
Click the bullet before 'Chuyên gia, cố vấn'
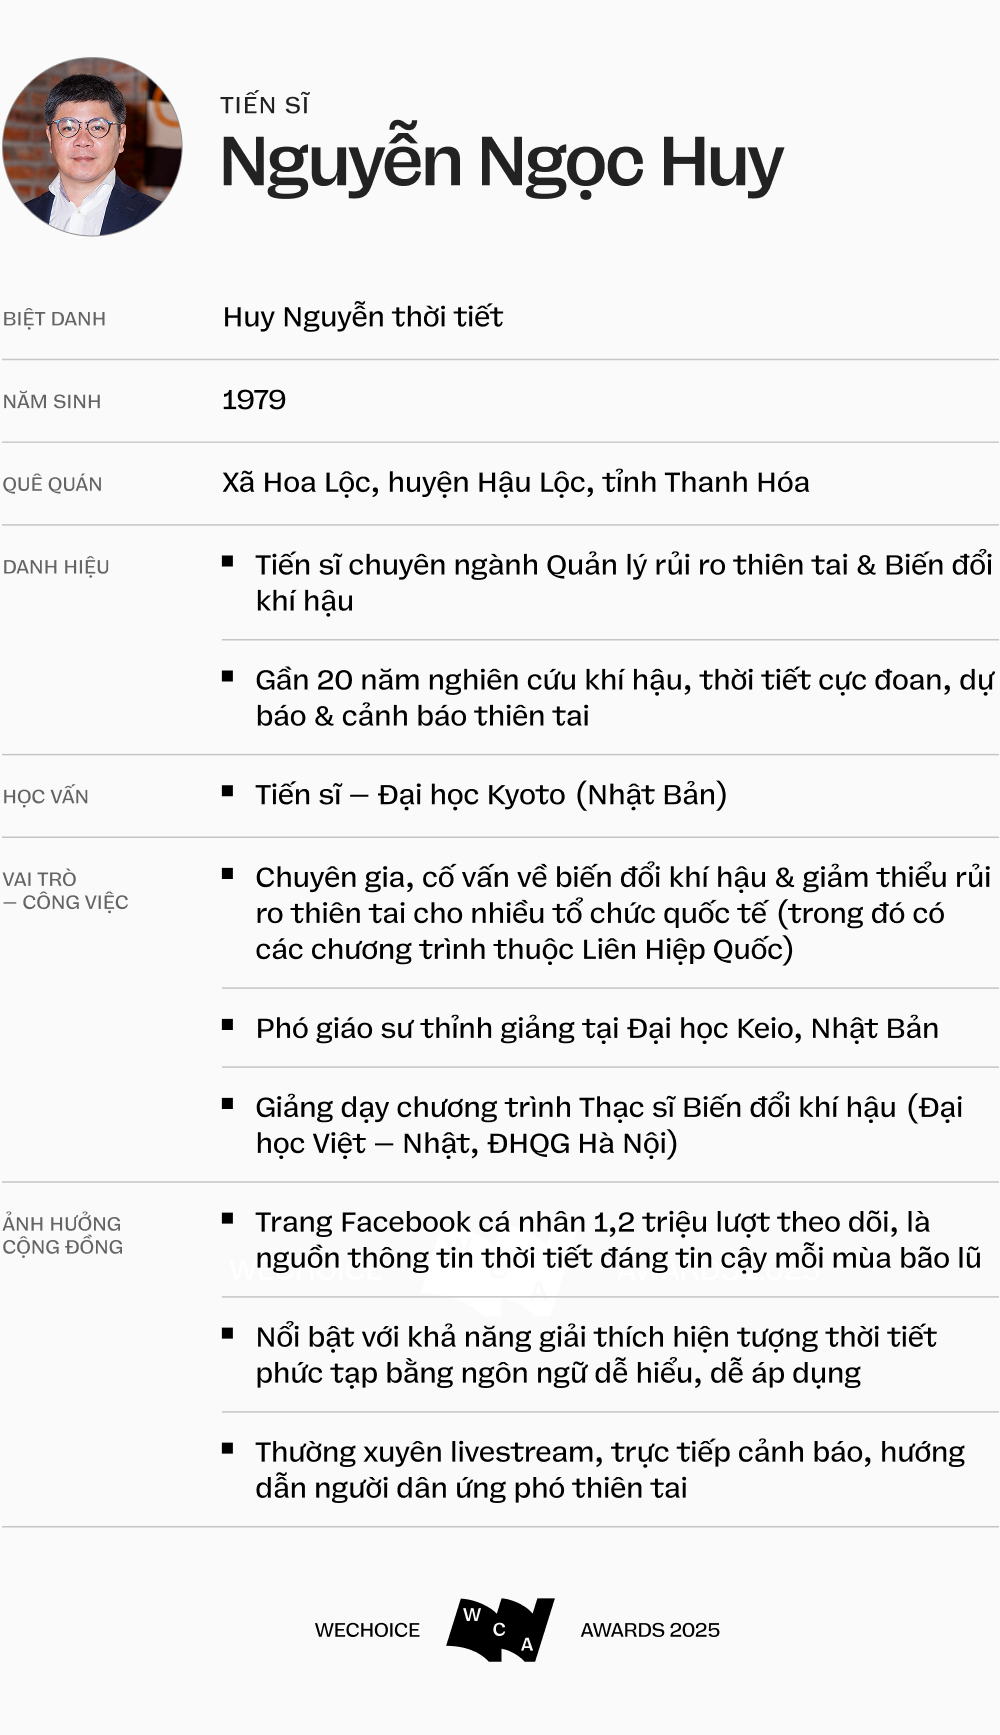(228, 875)
